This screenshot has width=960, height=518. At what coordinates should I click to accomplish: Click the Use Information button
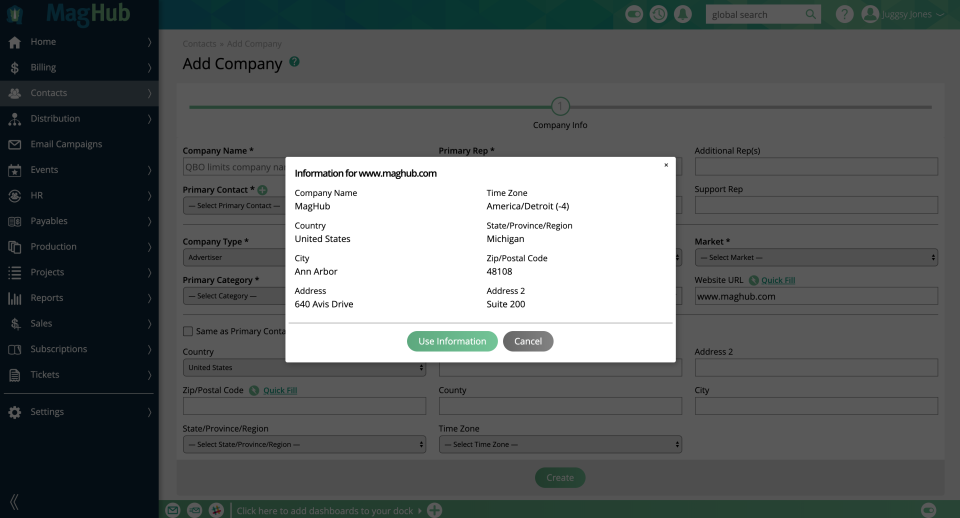click(452, 342)
